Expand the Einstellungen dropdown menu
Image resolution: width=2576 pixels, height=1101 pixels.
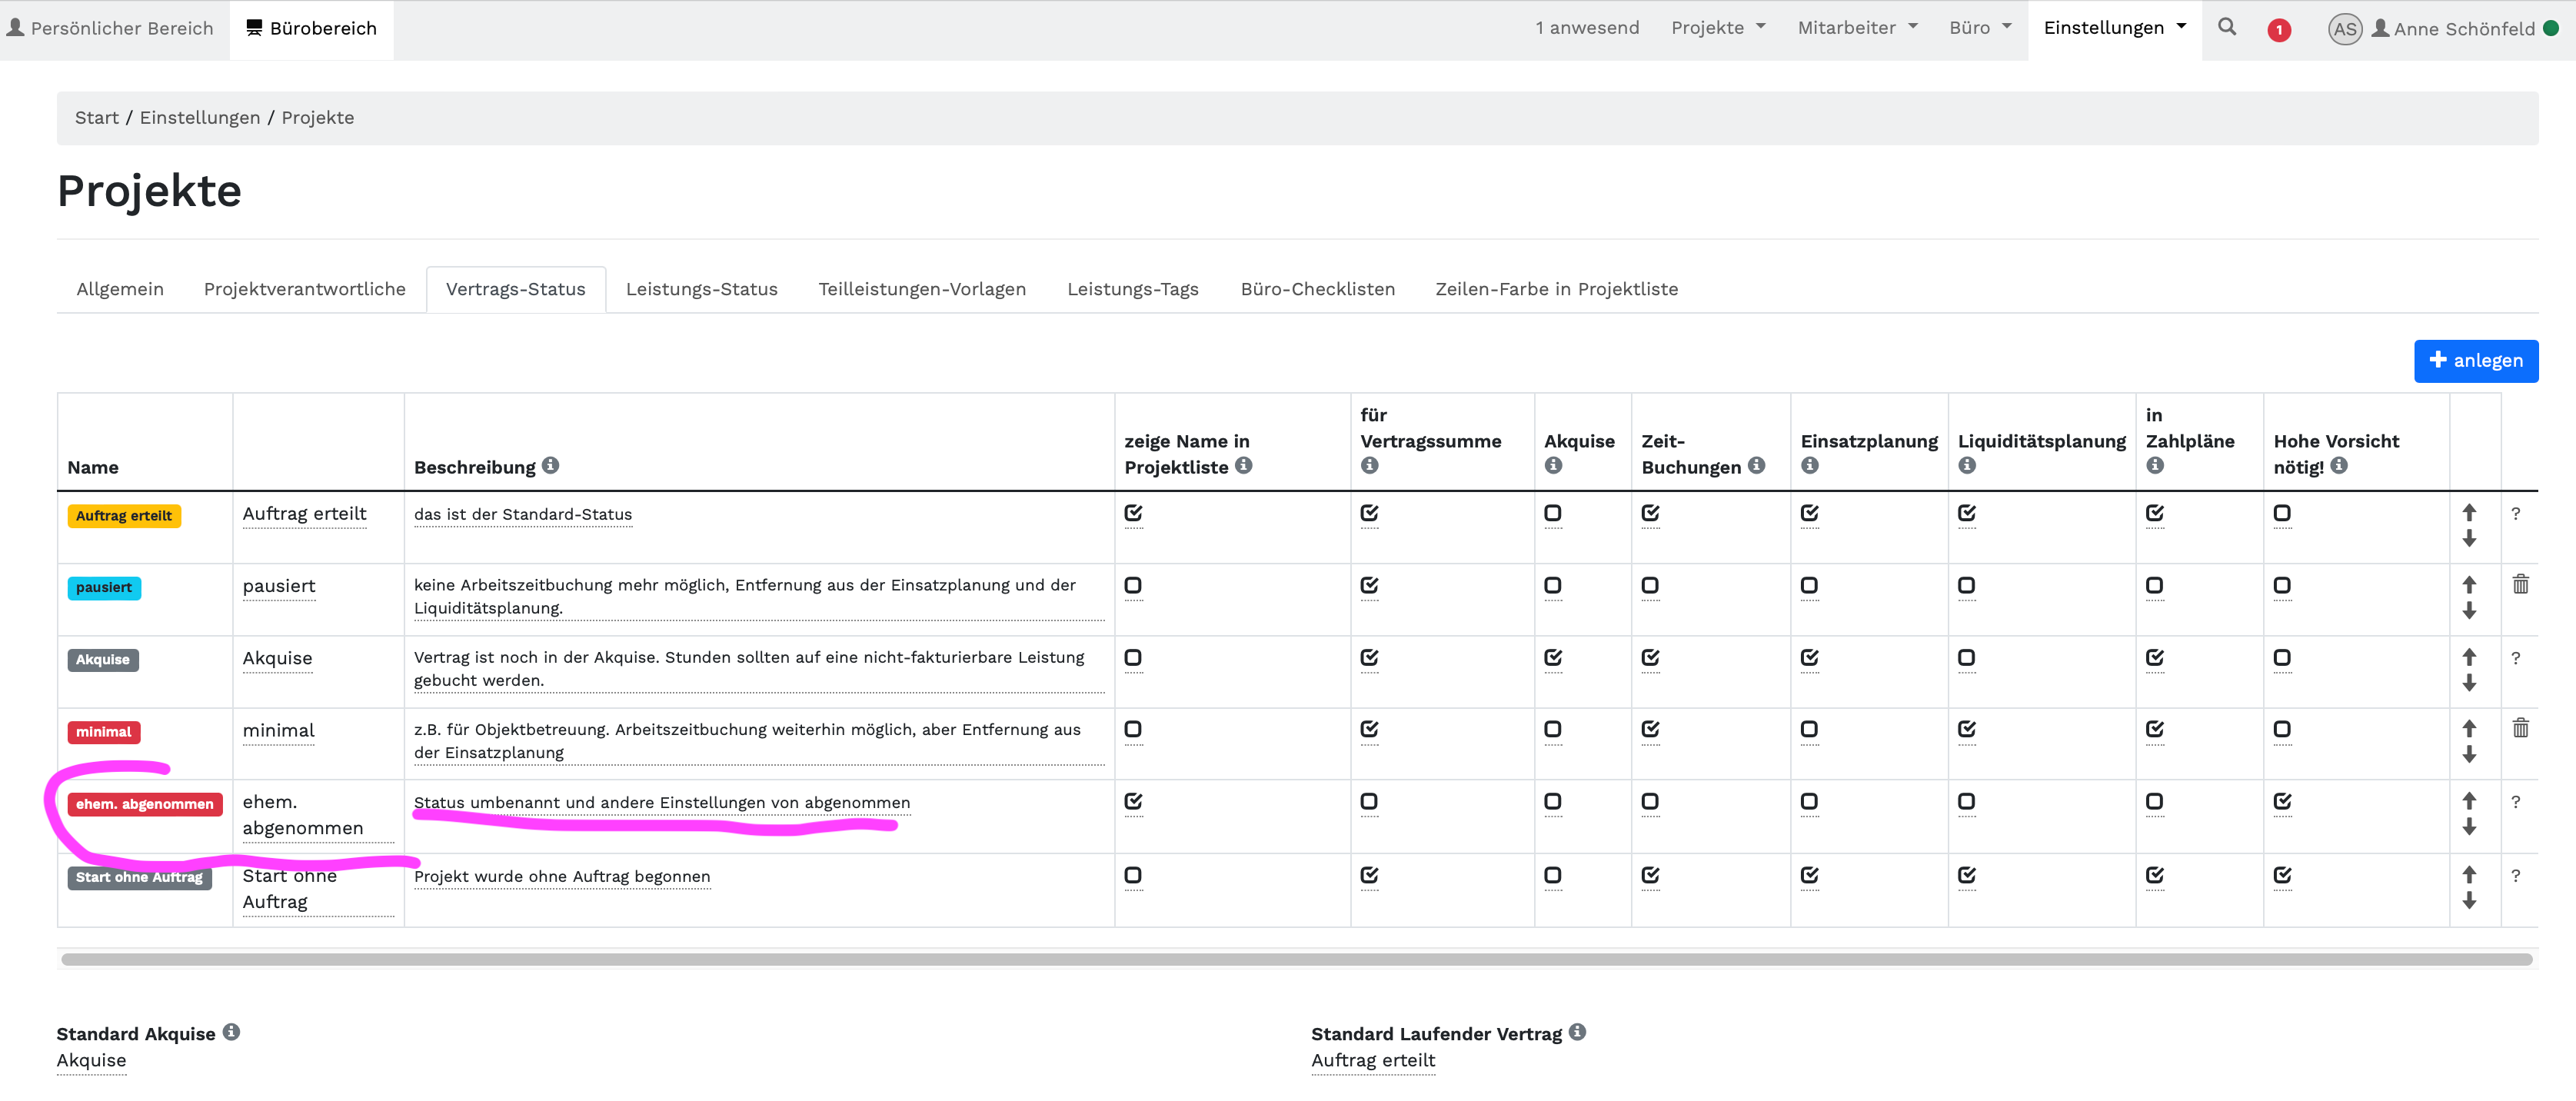tap(2114, 28)
